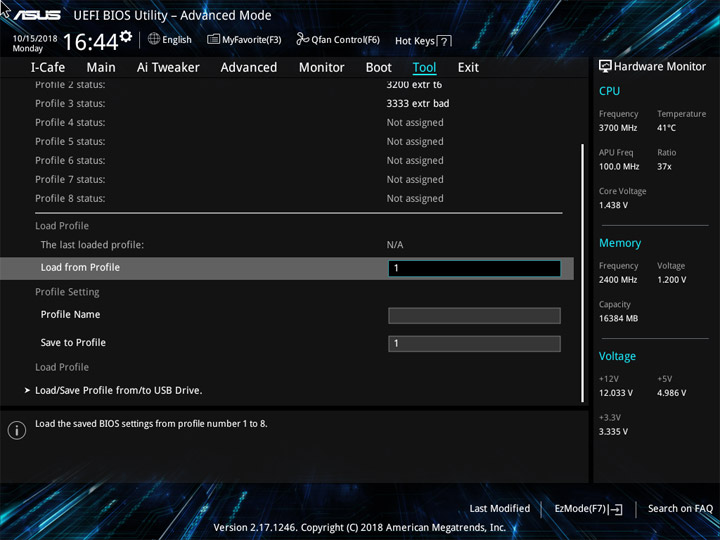Image resolution: width=720 pixels, height=540 pixels.
Task: Click the Profile 6 status label
Action: pyautogui.click(x=70, y=160)
